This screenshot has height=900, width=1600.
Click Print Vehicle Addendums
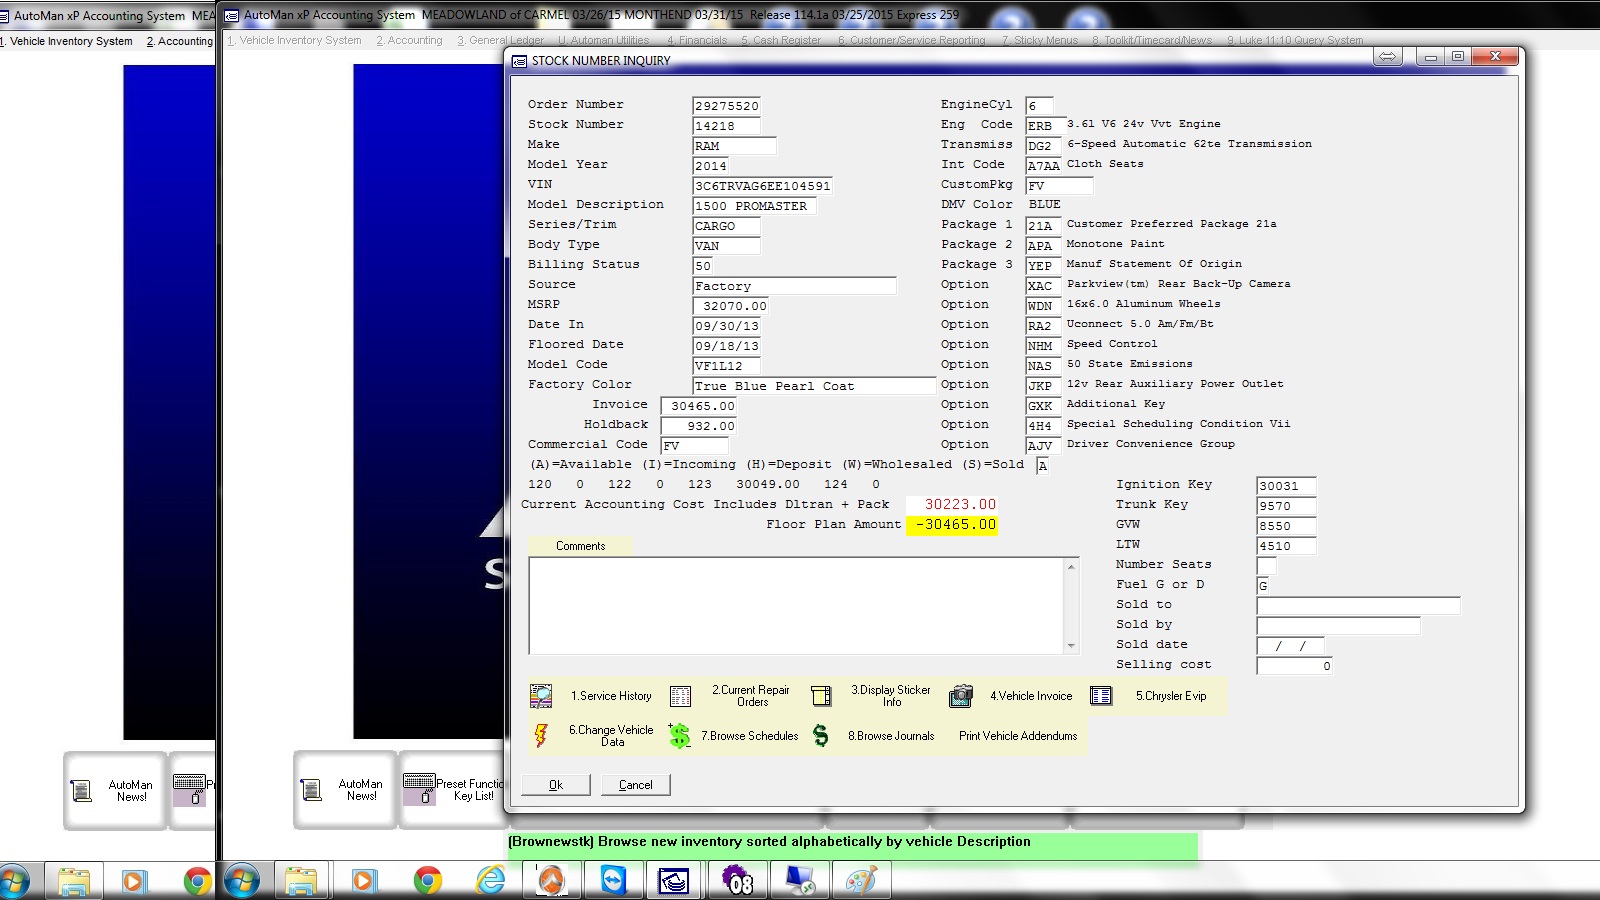pyautogui.click(x=1016, y=736)
